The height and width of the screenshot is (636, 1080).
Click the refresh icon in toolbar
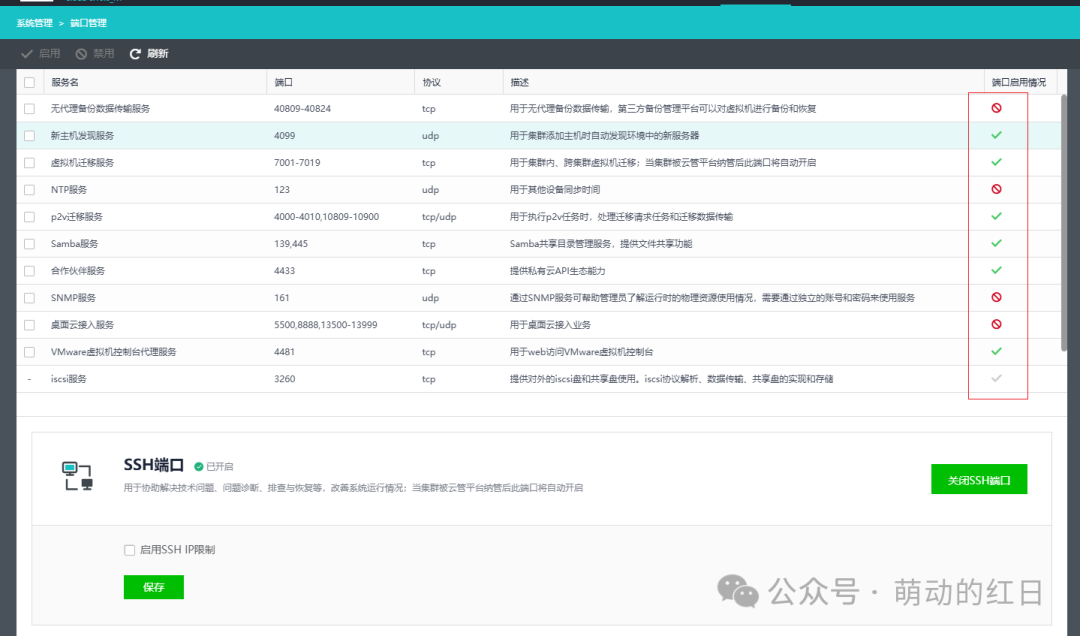click(x=135, y=54)
